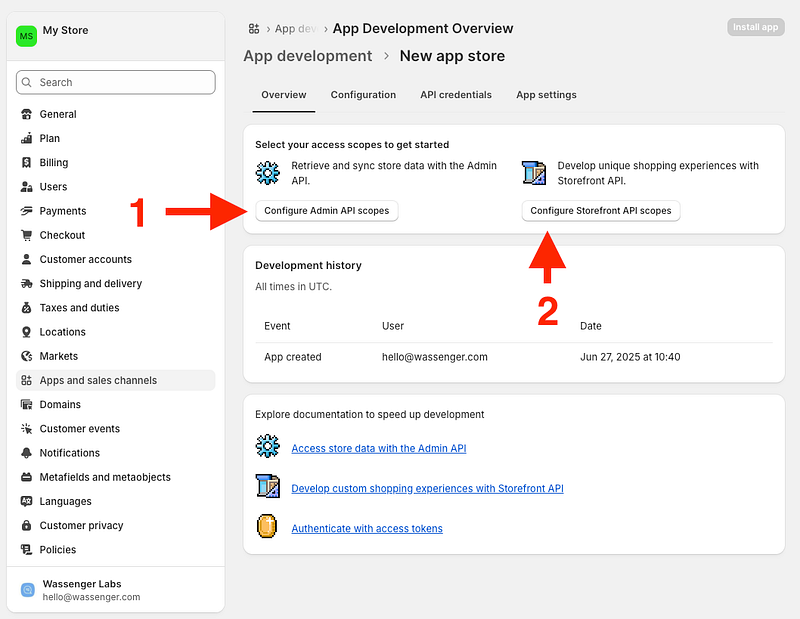The height and width of the screenshot is (619, 800).
Task: Select the Notifications bell icon
Action: tap(27, 453)
